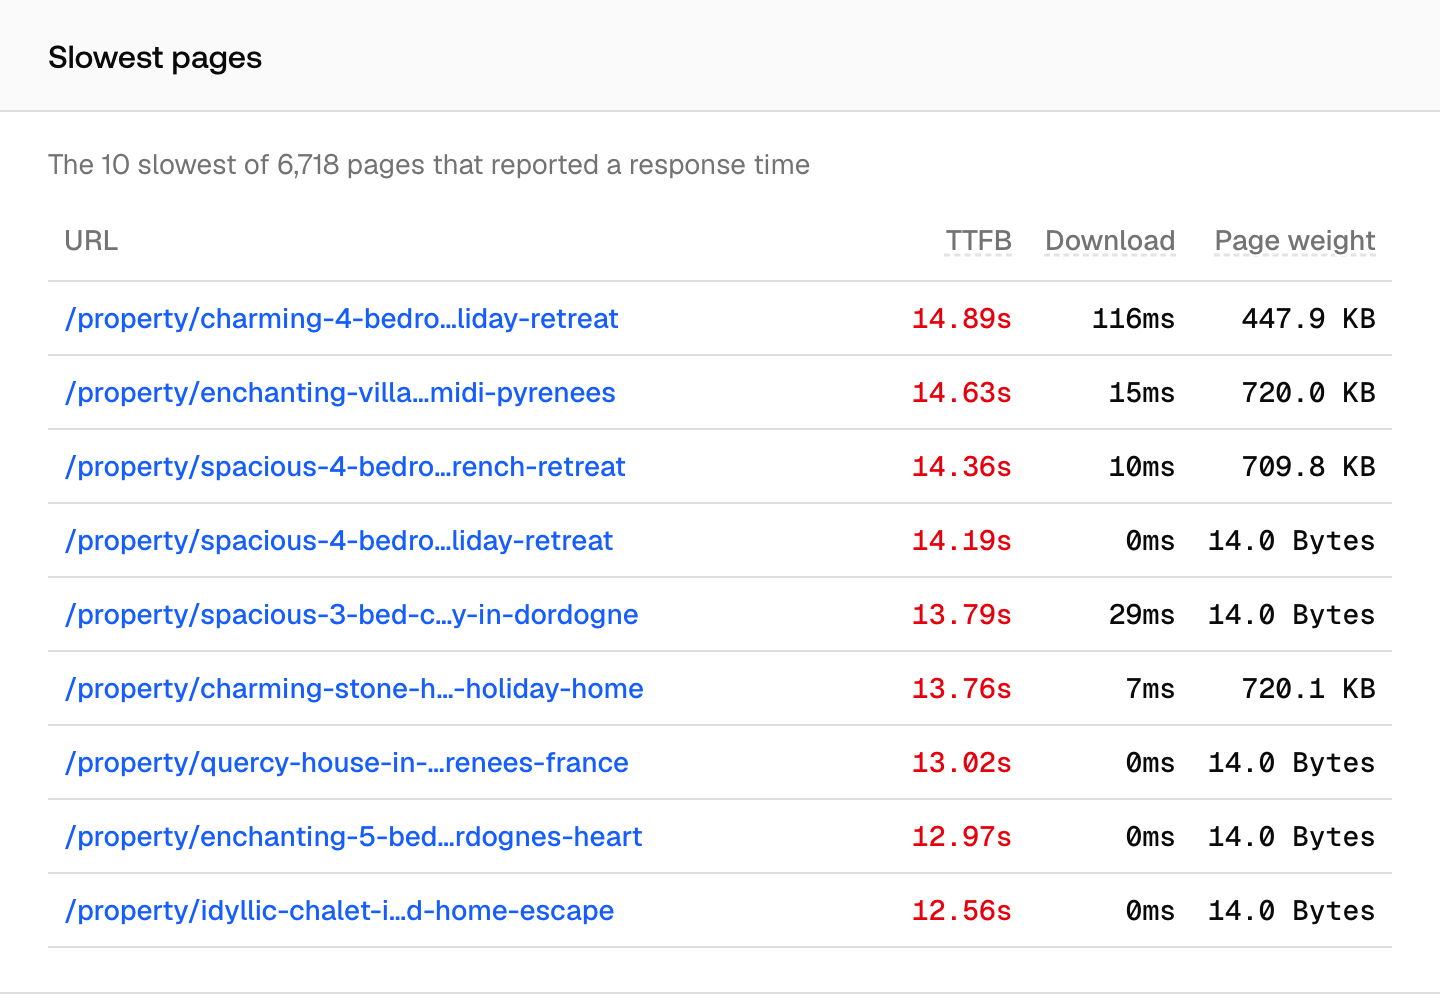Select the 13.76s TTFB value

961,688
